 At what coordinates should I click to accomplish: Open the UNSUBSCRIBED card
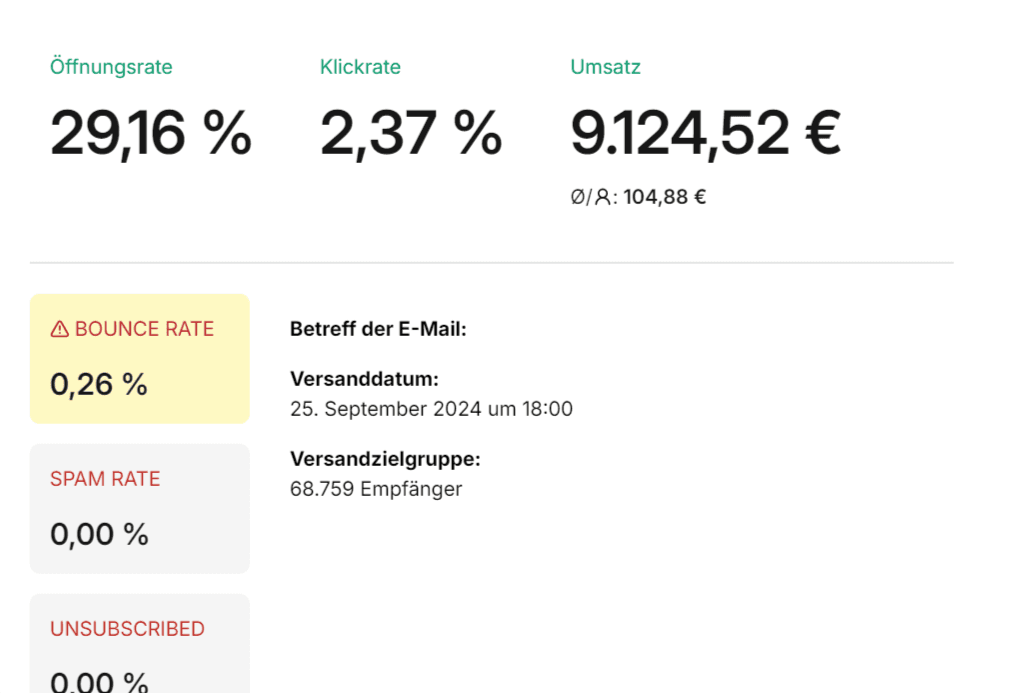(140, 643)
